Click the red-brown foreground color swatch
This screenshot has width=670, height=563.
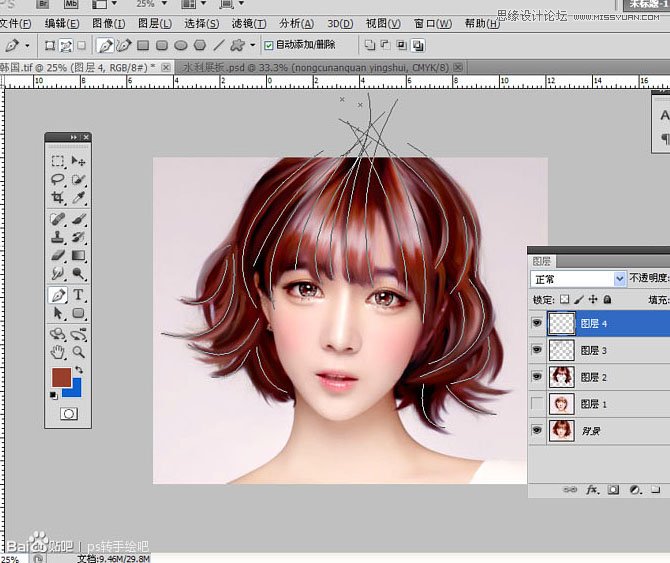pos(61,378)
